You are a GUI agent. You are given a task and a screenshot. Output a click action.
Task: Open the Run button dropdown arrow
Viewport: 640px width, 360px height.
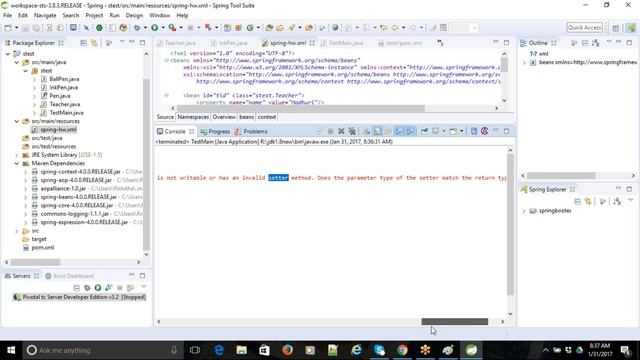click(162, 28)
